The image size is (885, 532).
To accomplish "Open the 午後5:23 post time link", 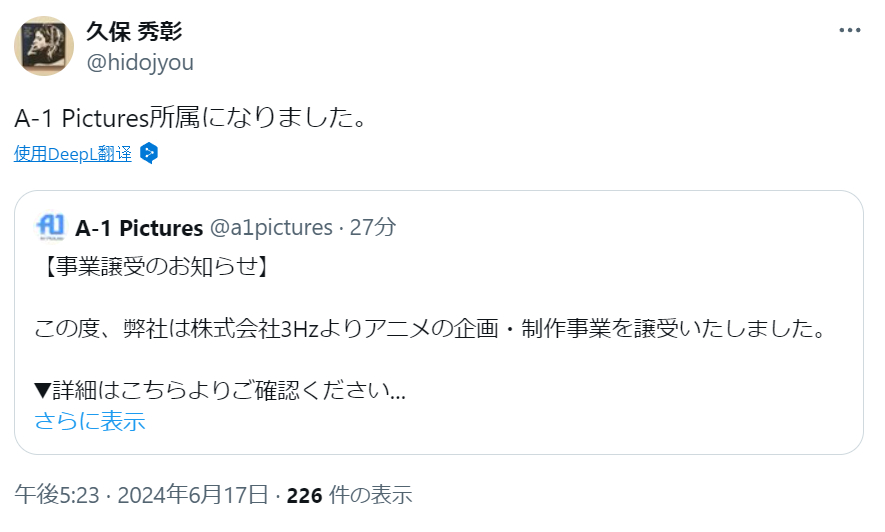I will [x=60, y=495].
